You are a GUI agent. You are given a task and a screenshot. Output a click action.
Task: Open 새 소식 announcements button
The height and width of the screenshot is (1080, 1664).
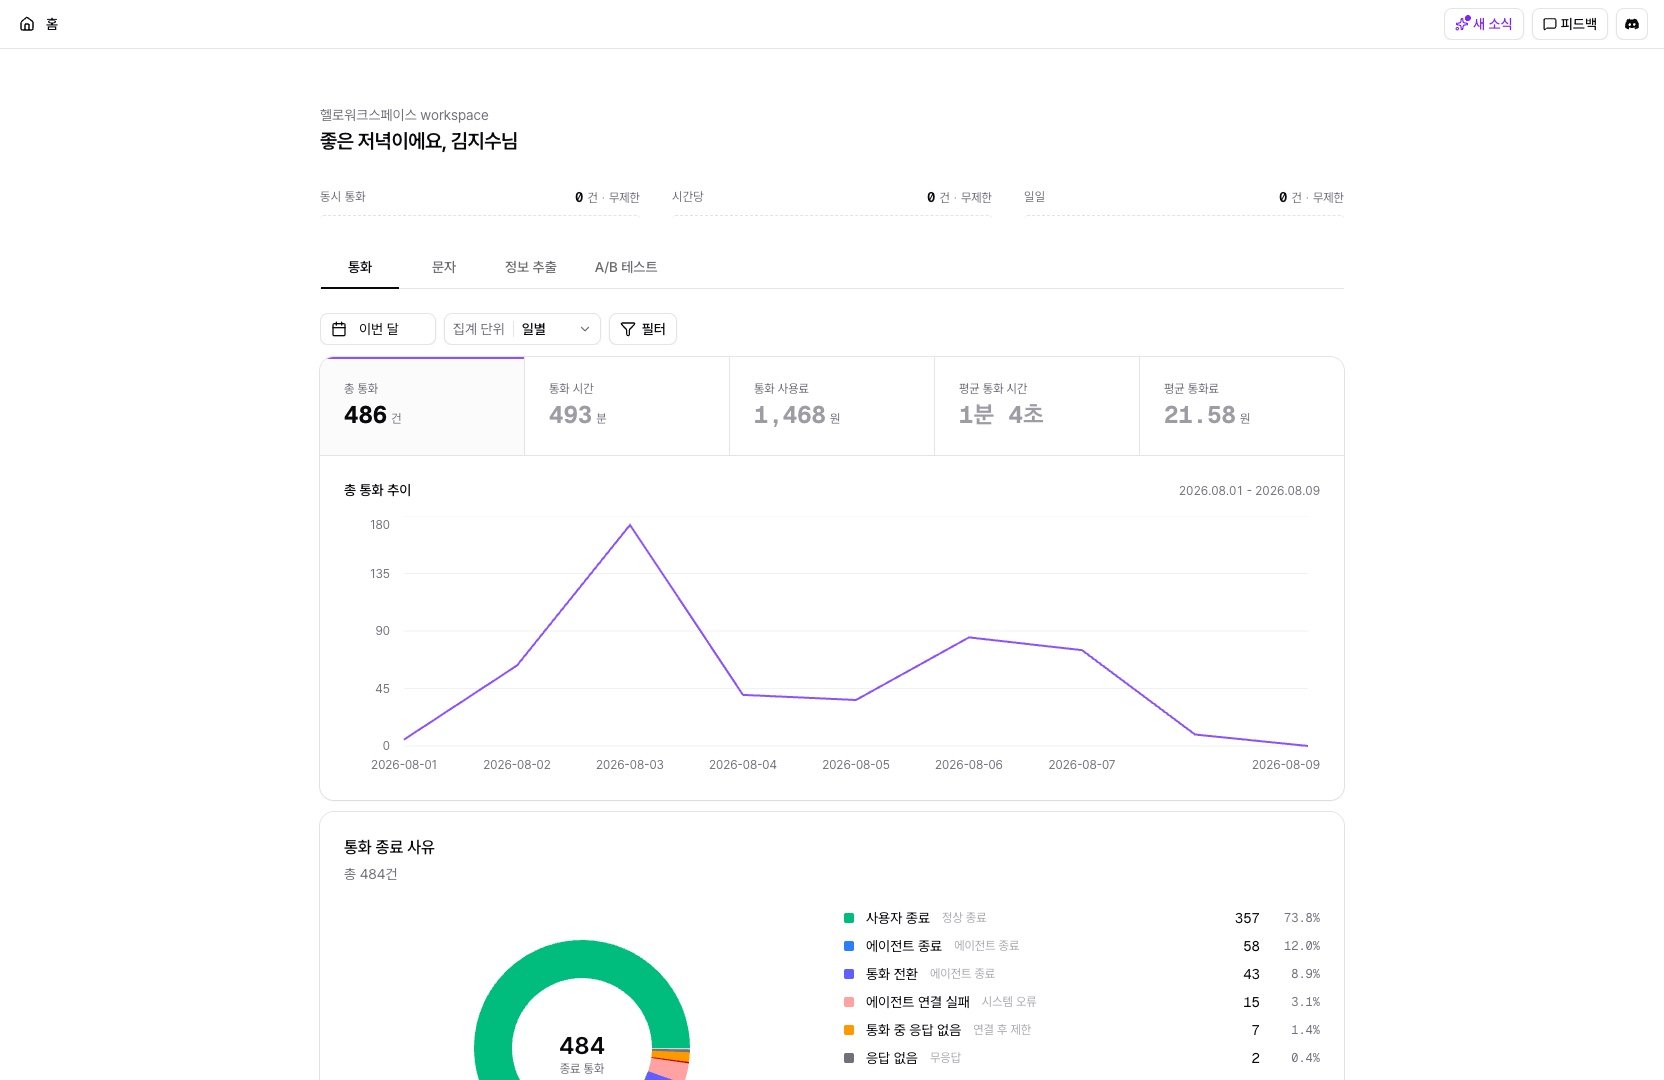(x=1483, y=24)
